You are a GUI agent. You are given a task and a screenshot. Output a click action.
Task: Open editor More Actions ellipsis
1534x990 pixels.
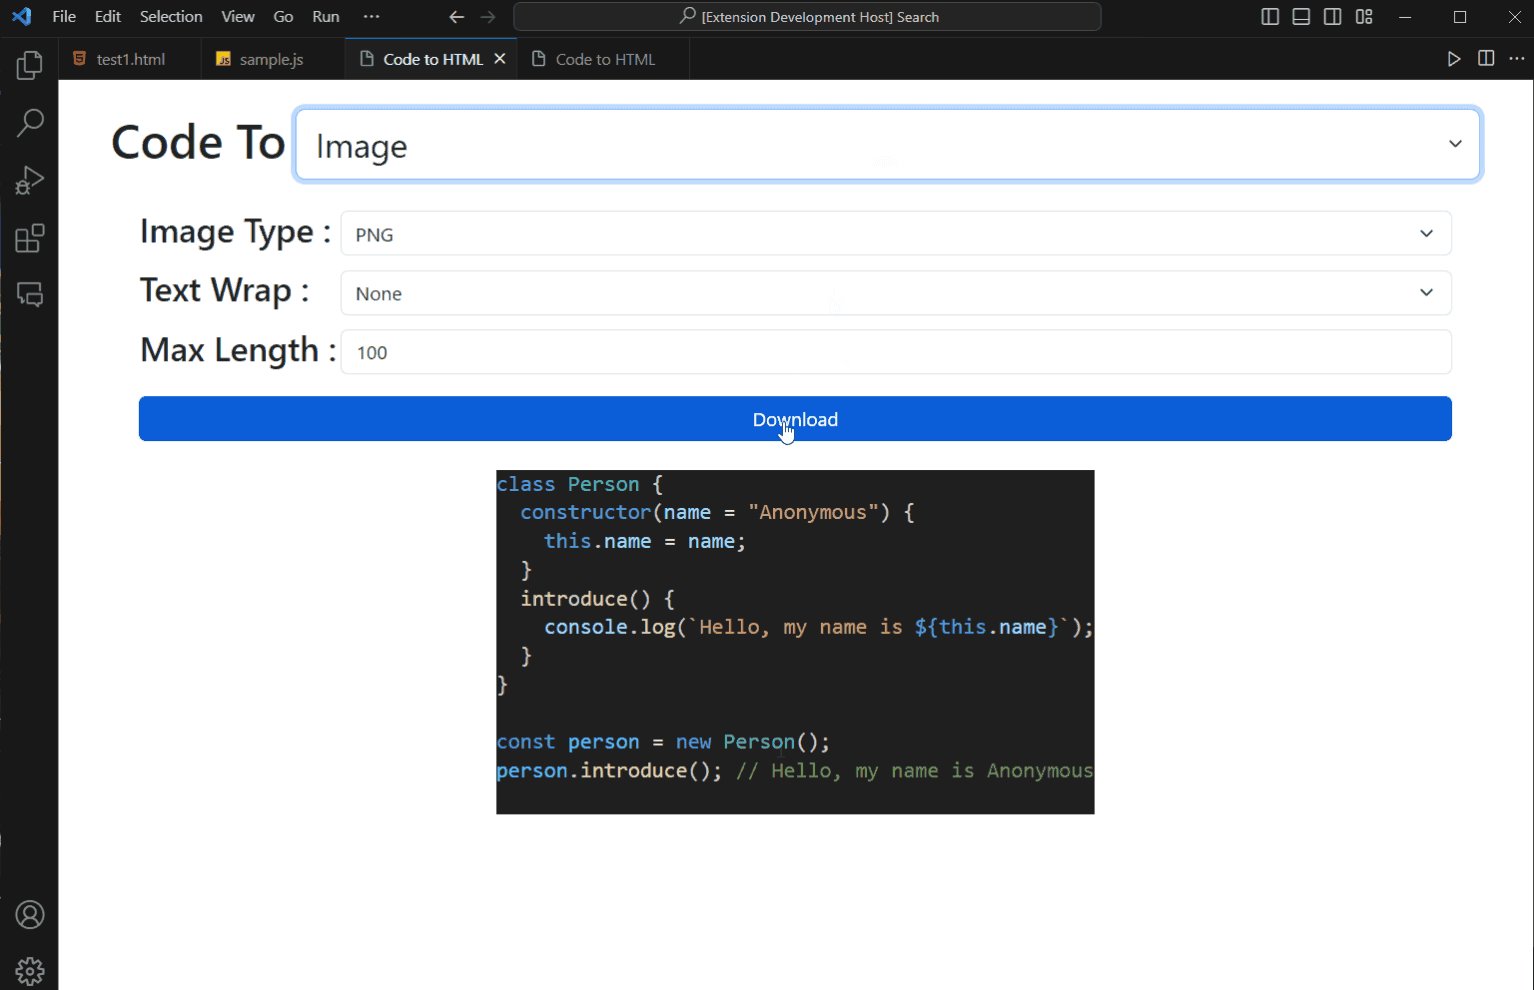1517,59
